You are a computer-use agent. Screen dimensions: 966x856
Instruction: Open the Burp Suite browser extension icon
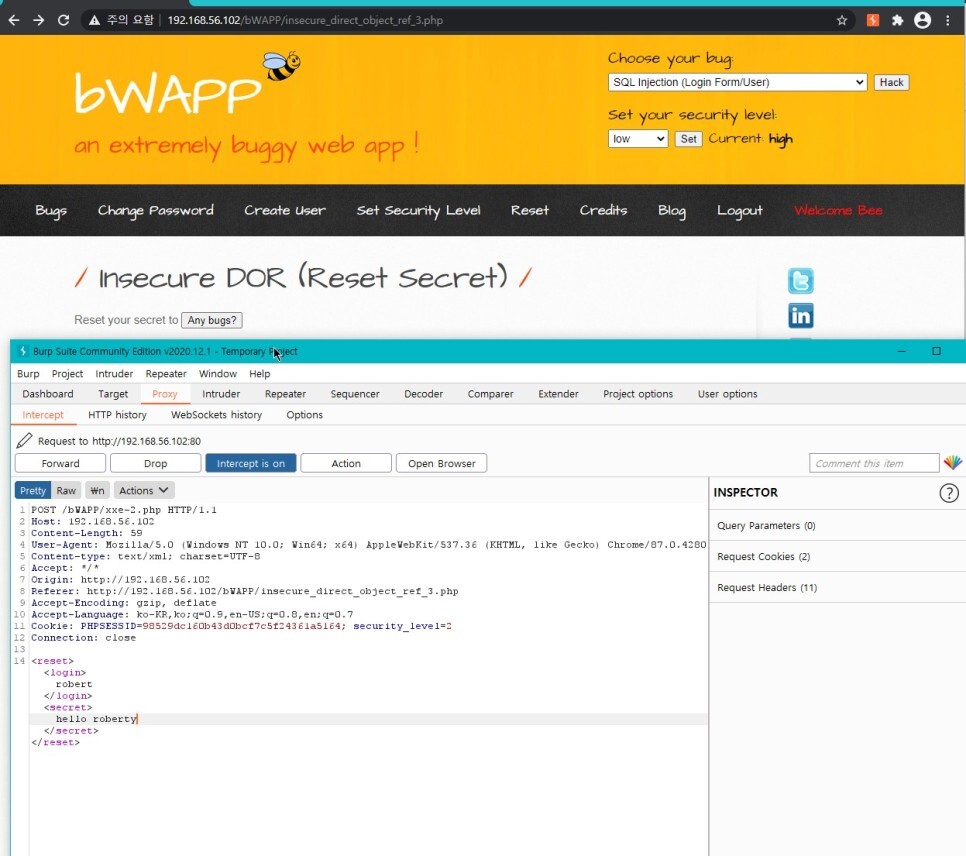(x=873, y=20)
